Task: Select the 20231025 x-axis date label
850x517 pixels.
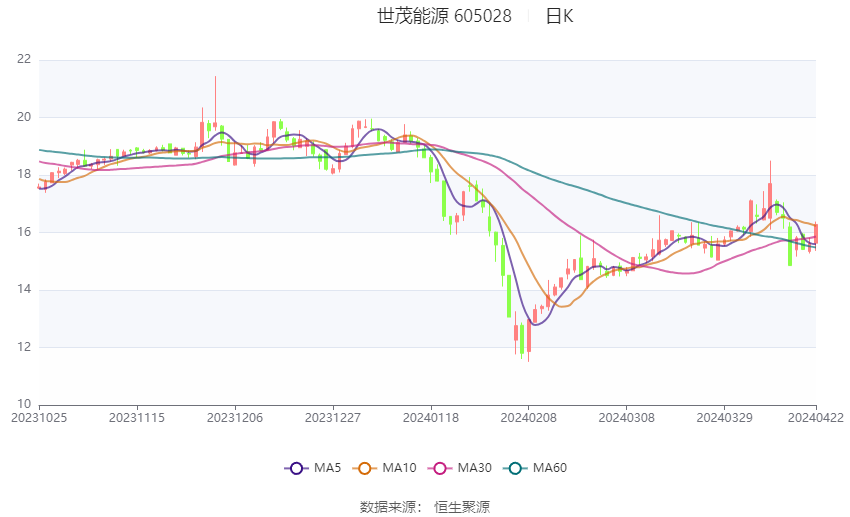Action: (x=39, y=418)
